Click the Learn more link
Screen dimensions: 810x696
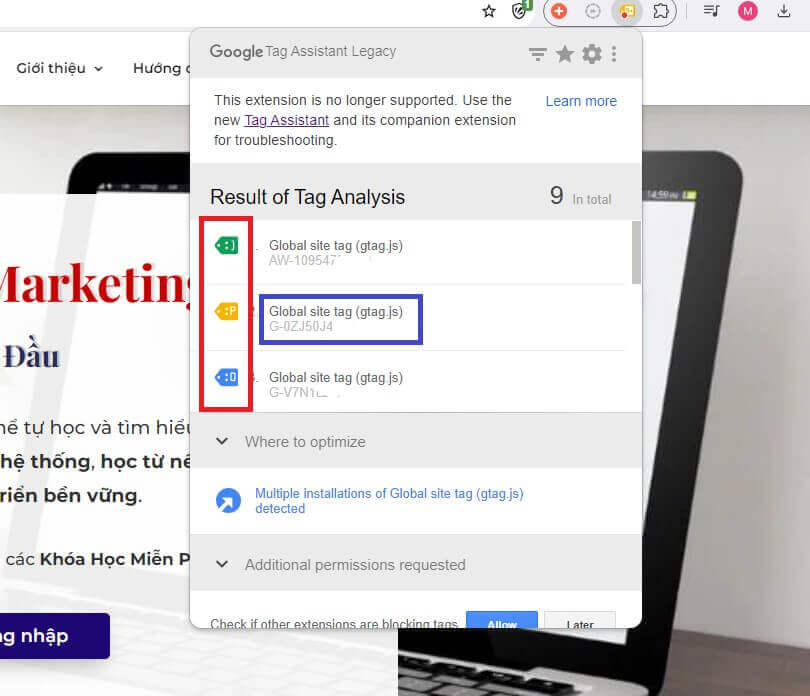581,101
